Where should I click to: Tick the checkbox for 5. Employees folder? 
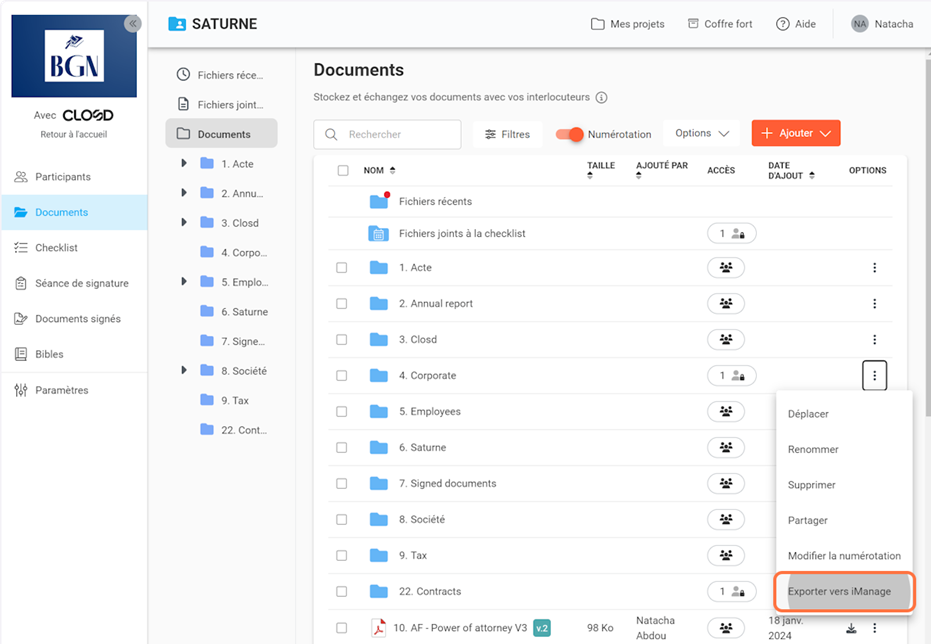[342, 412]
